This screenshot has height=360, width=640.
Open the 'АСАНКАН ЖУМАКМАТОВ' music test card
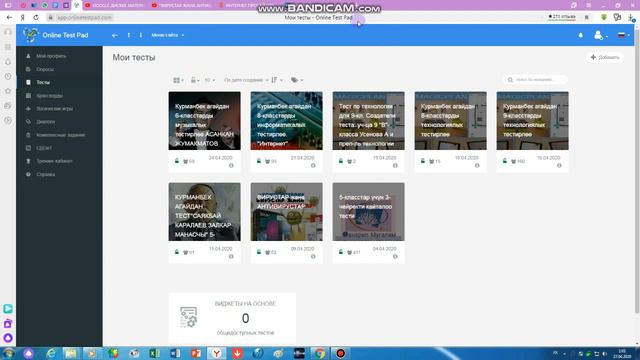click(x=204, y=121)
